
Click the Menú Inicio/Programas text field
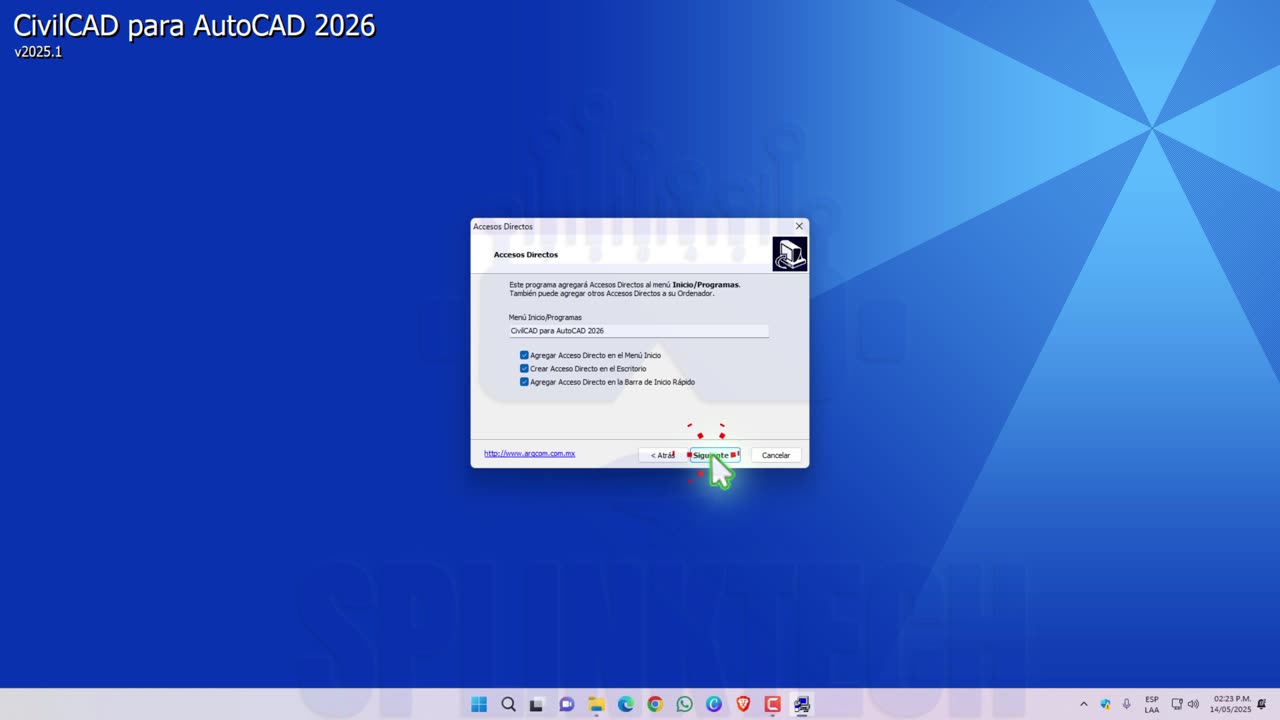pos(639,330)
